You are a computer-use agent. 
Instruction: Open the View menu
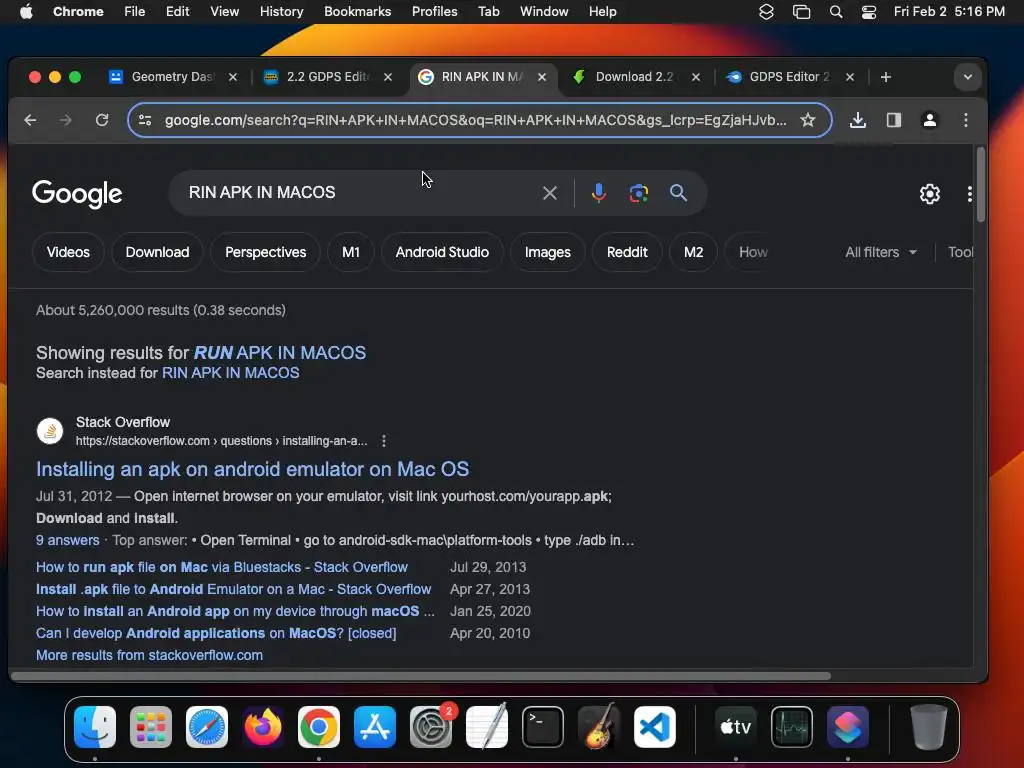(225, 12)
